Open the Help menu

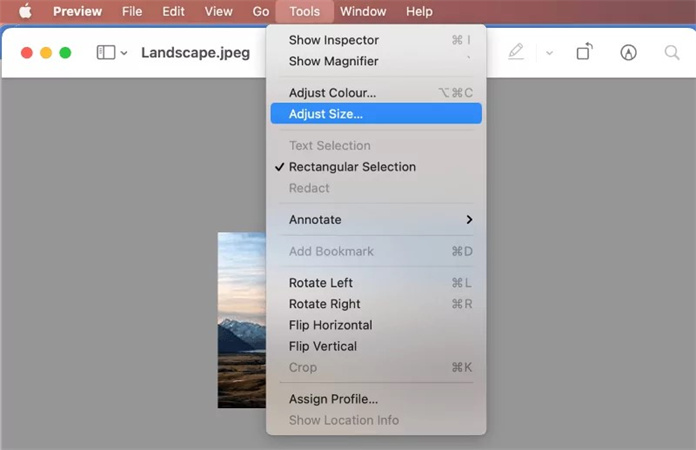pos(419,11)
